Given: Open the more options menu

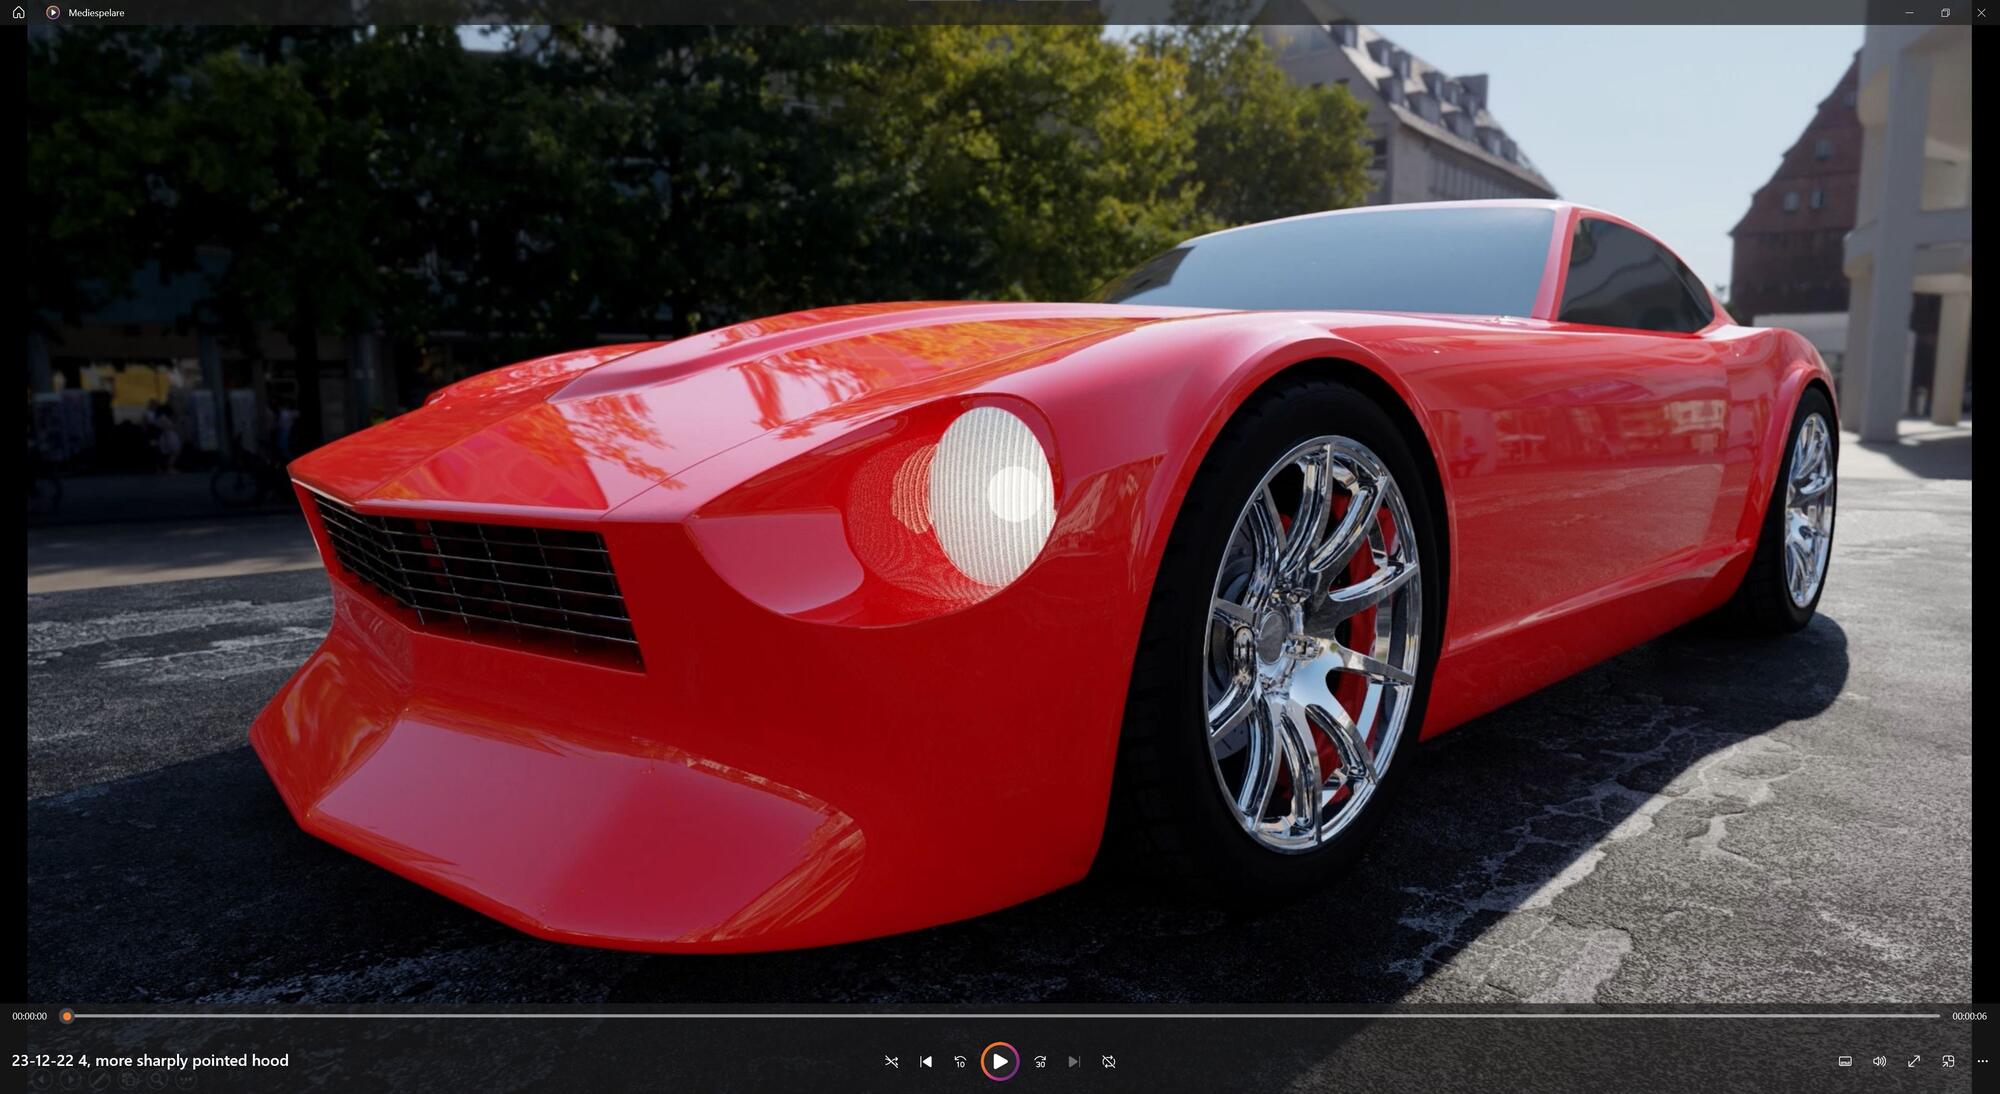Looking at the screenshot, I should click(1982, 1061).
